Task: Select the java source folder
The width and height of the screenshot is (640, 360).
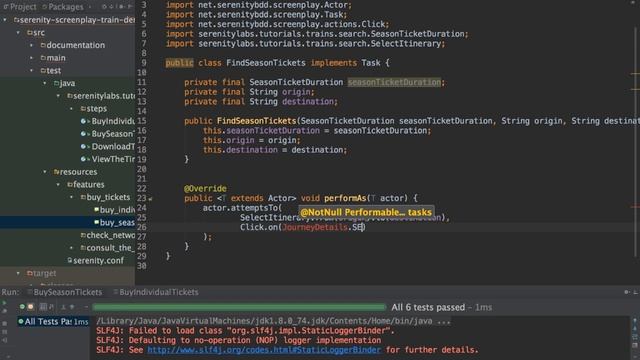Action: tap(64, 83)
